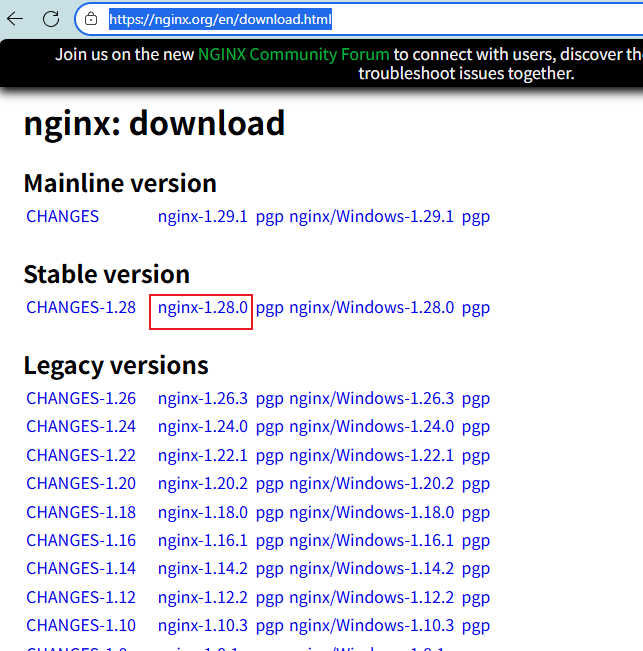Download legacy nginx-1.24.0
Viewport: 643px width, 651px height.
(x=203, y=426)
